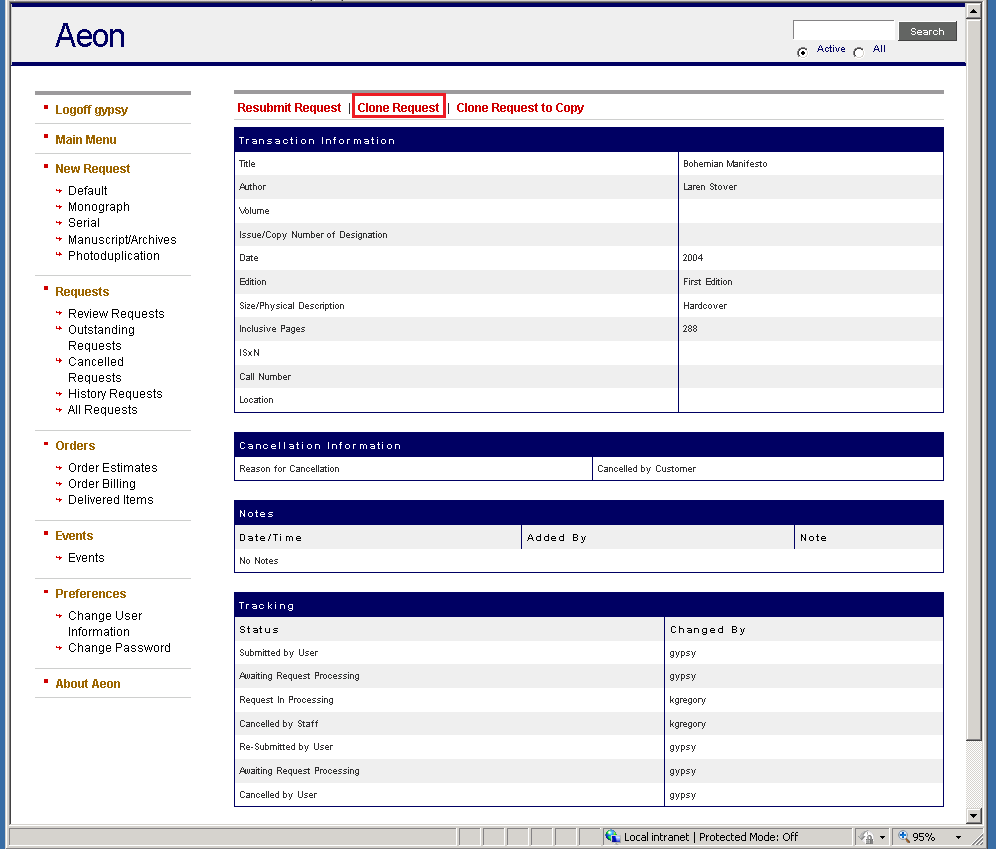Open the About Aeon menu item

88,684
